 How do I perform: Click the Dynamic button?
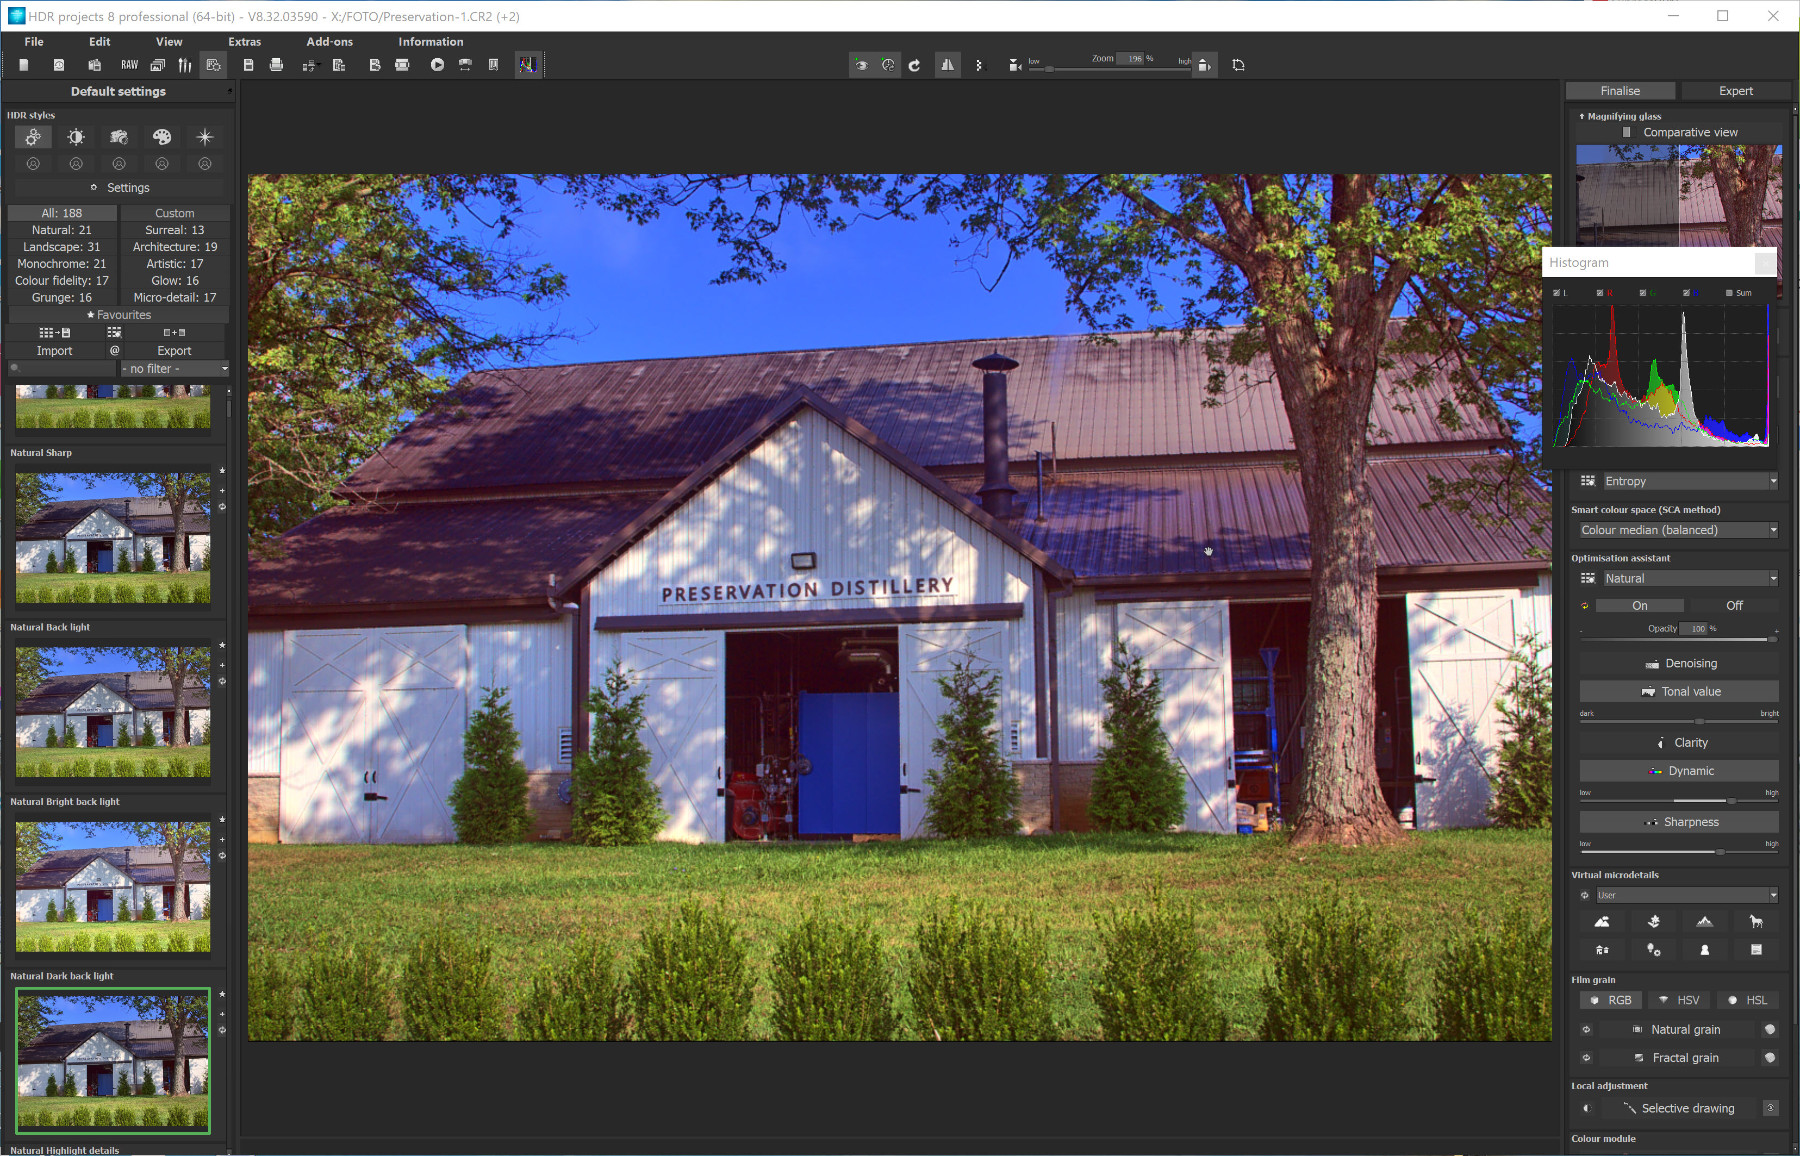[1680, 771]
